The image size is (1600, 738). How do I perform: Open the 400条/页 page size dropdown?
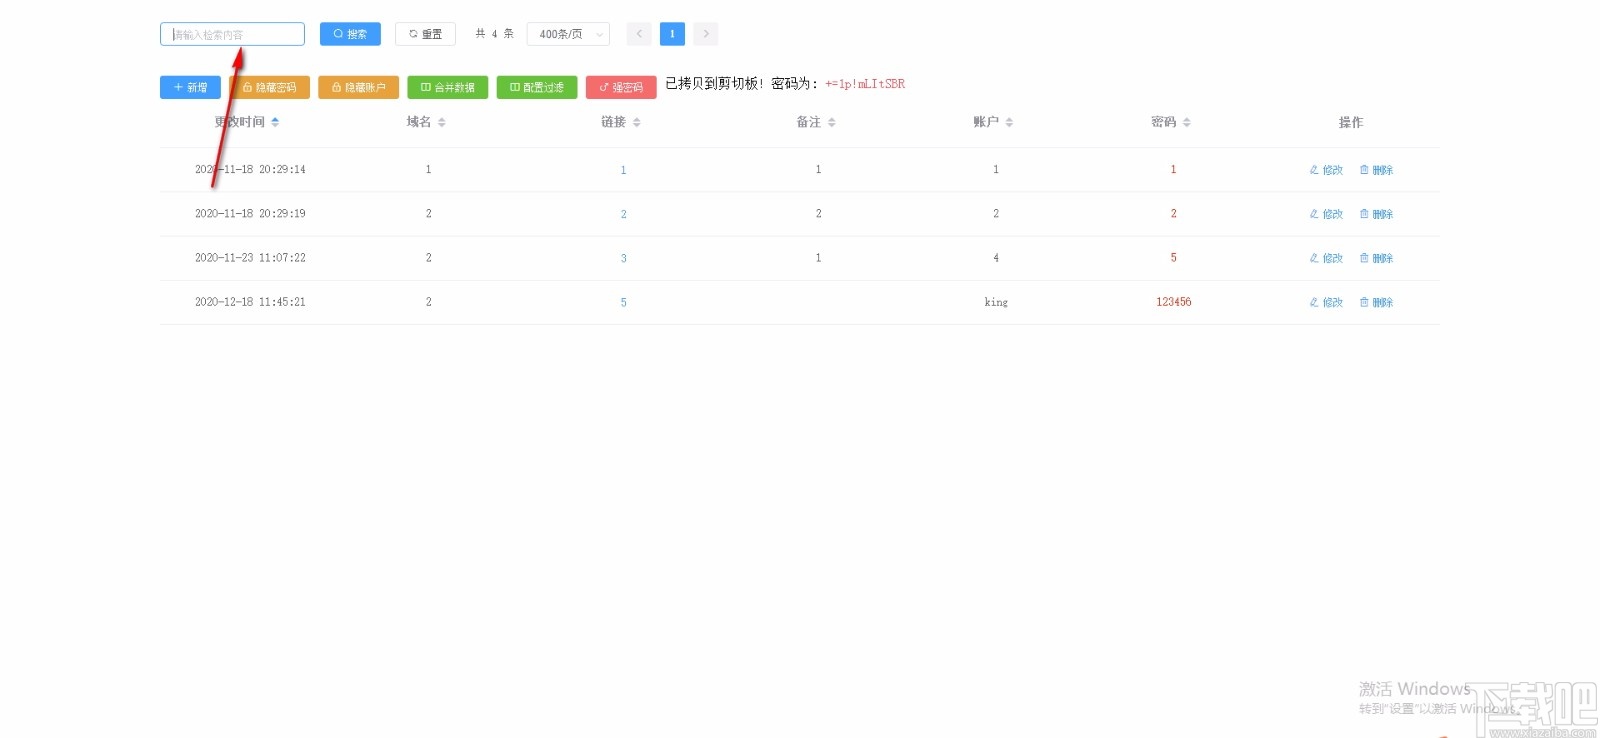(568, 34)
